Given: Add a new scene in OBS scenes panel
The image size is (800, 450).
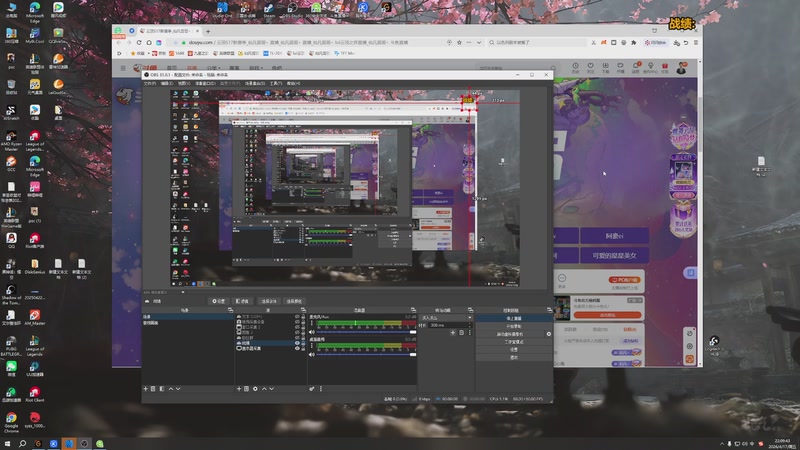Looking at the screenshot, I should 145,389.
